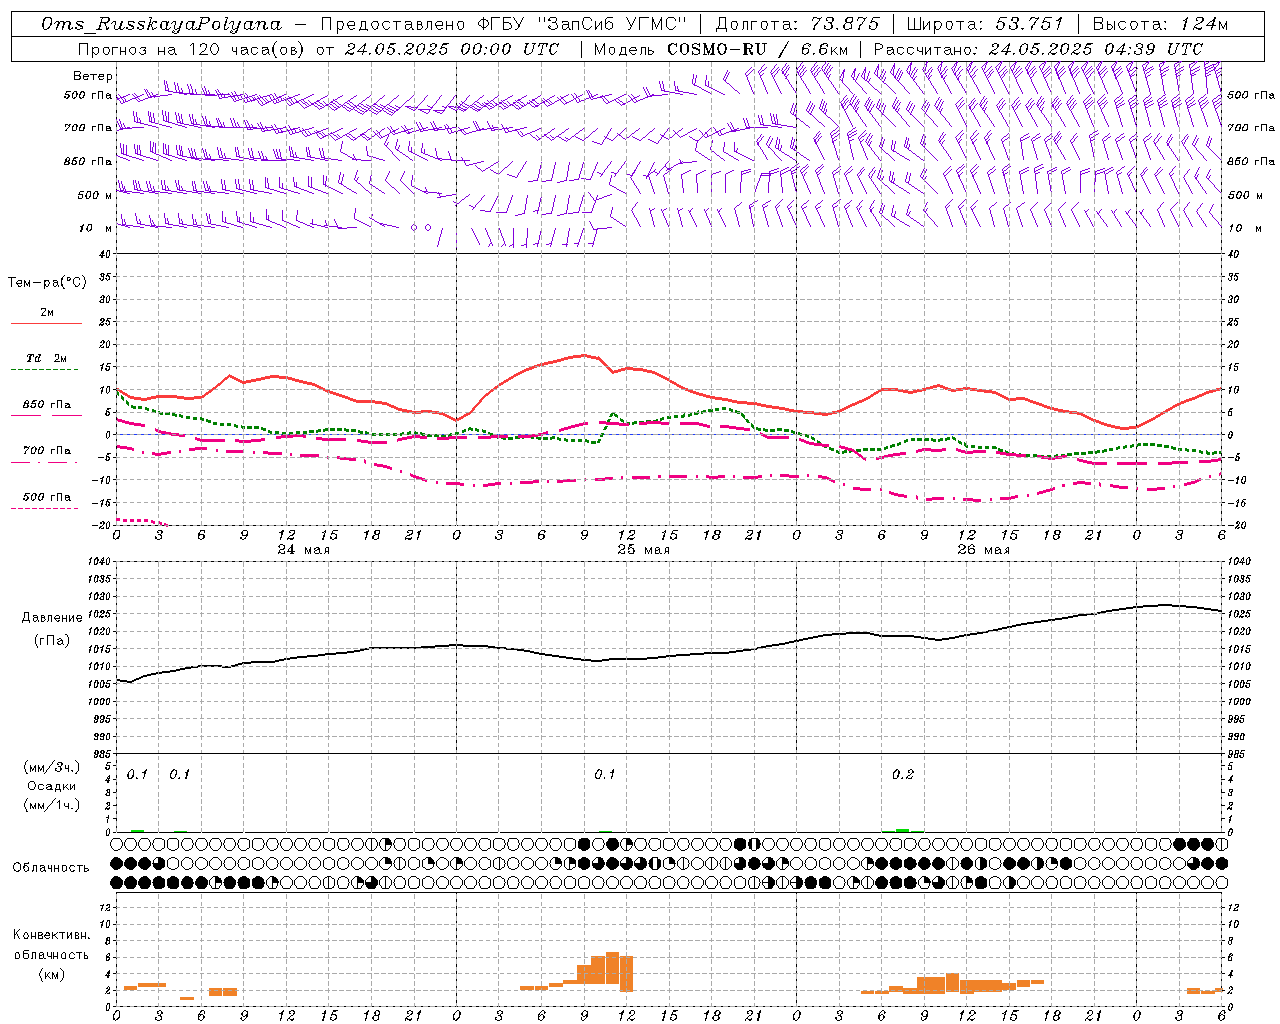Click 'Прогноз на 120 часа(ов)' forecast text
1280x1024 pixels.
click(193, 49)
